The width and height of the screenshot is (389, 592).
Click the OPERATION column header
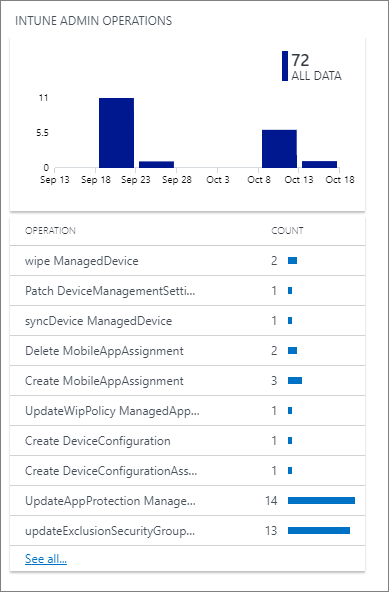(x=50, y=231)
